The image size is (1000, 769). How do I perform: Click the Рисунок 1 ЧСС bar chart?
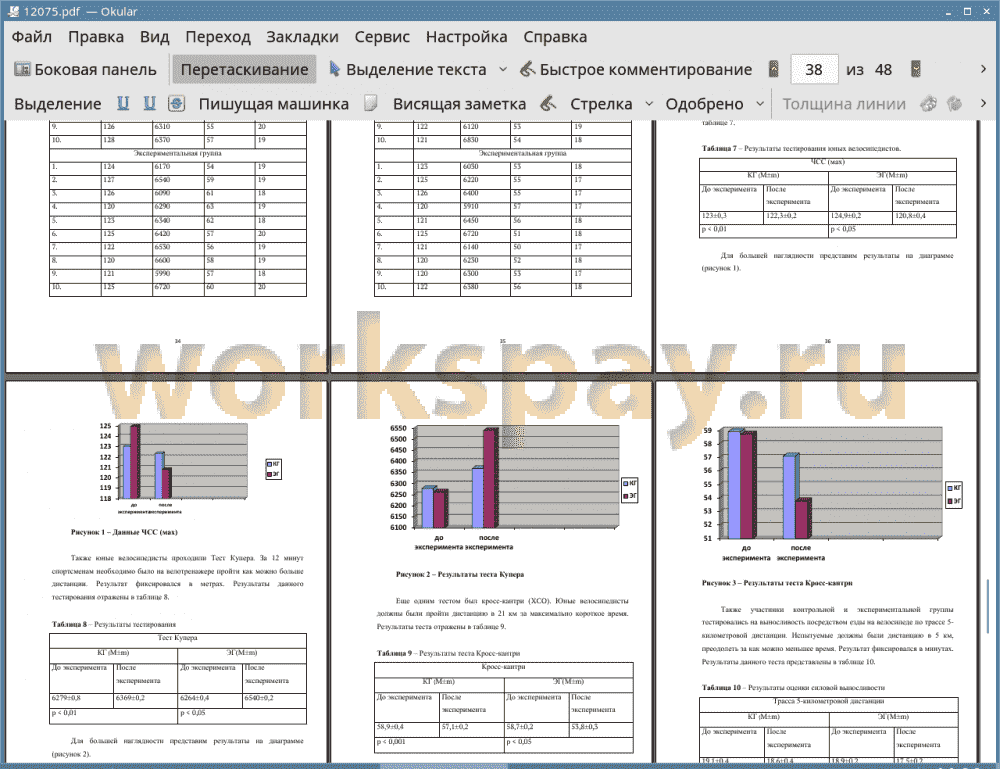click(191, 467)
